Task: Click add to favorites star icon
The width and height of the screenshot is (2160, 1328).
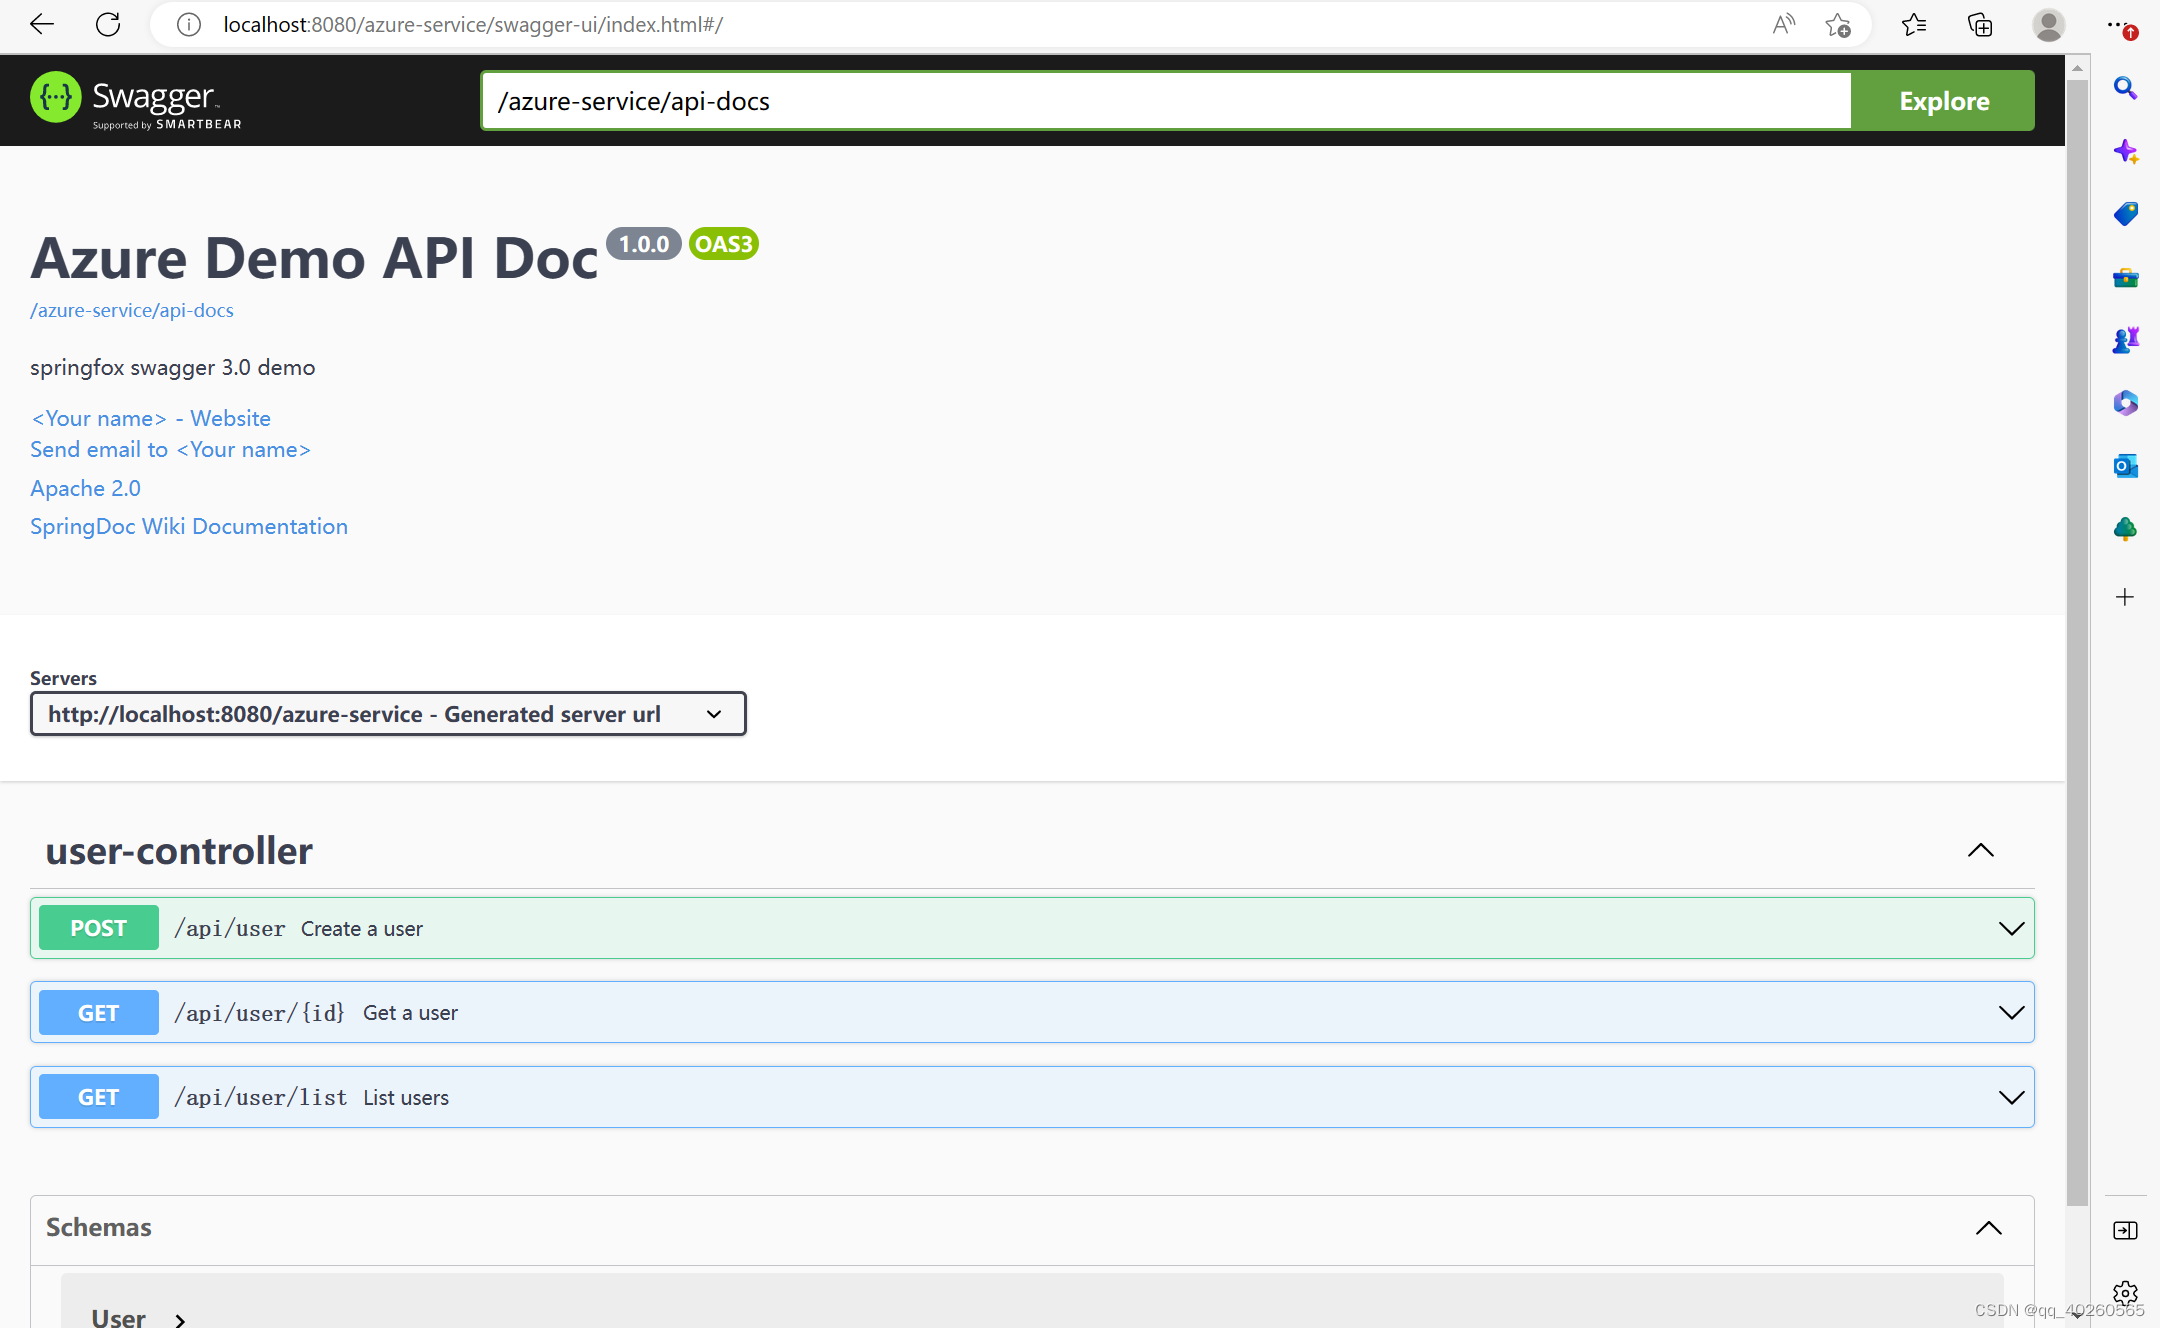Action: (1837, 25)
